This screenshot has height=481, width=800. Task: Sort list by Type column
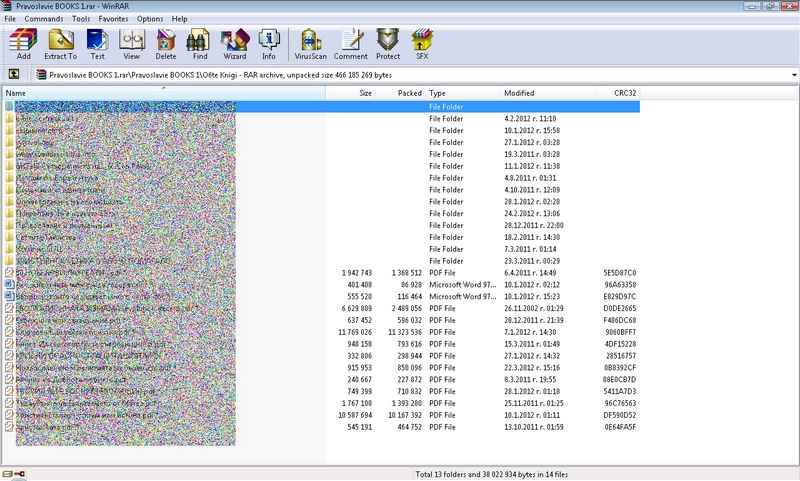click(x=463, y=93)
